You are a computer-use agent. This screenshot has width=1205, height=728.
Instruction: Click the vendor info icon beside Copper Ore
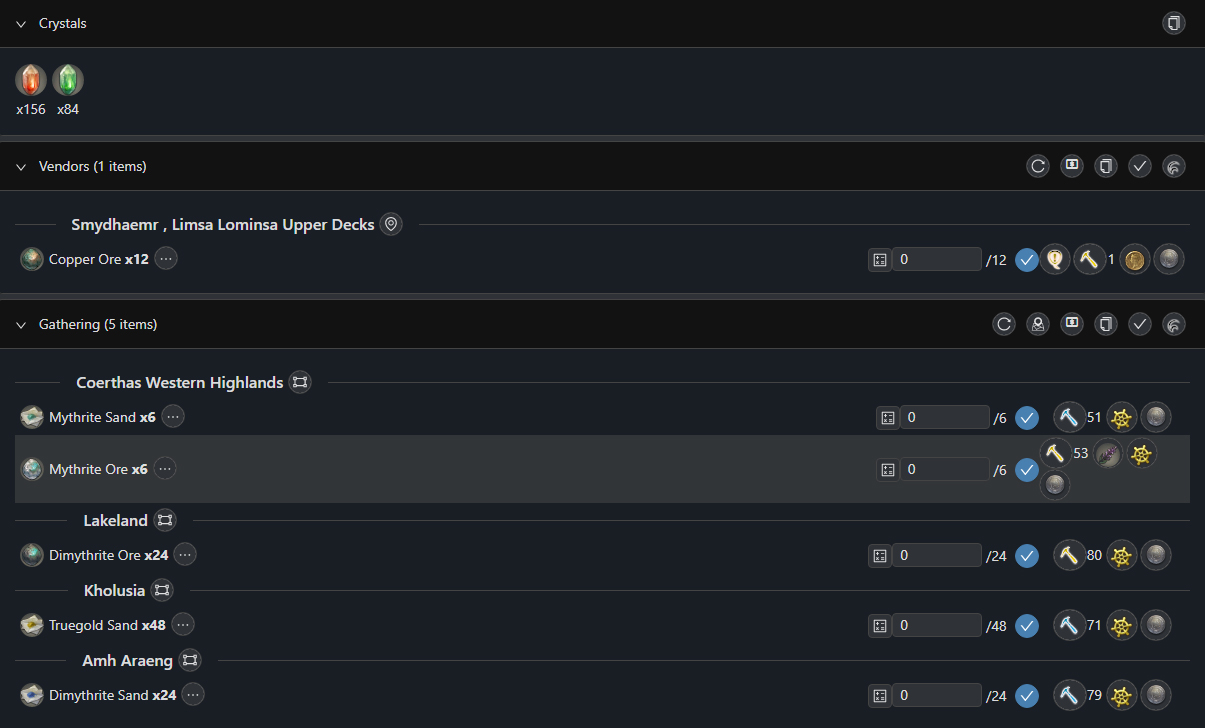coord(1055,259)
